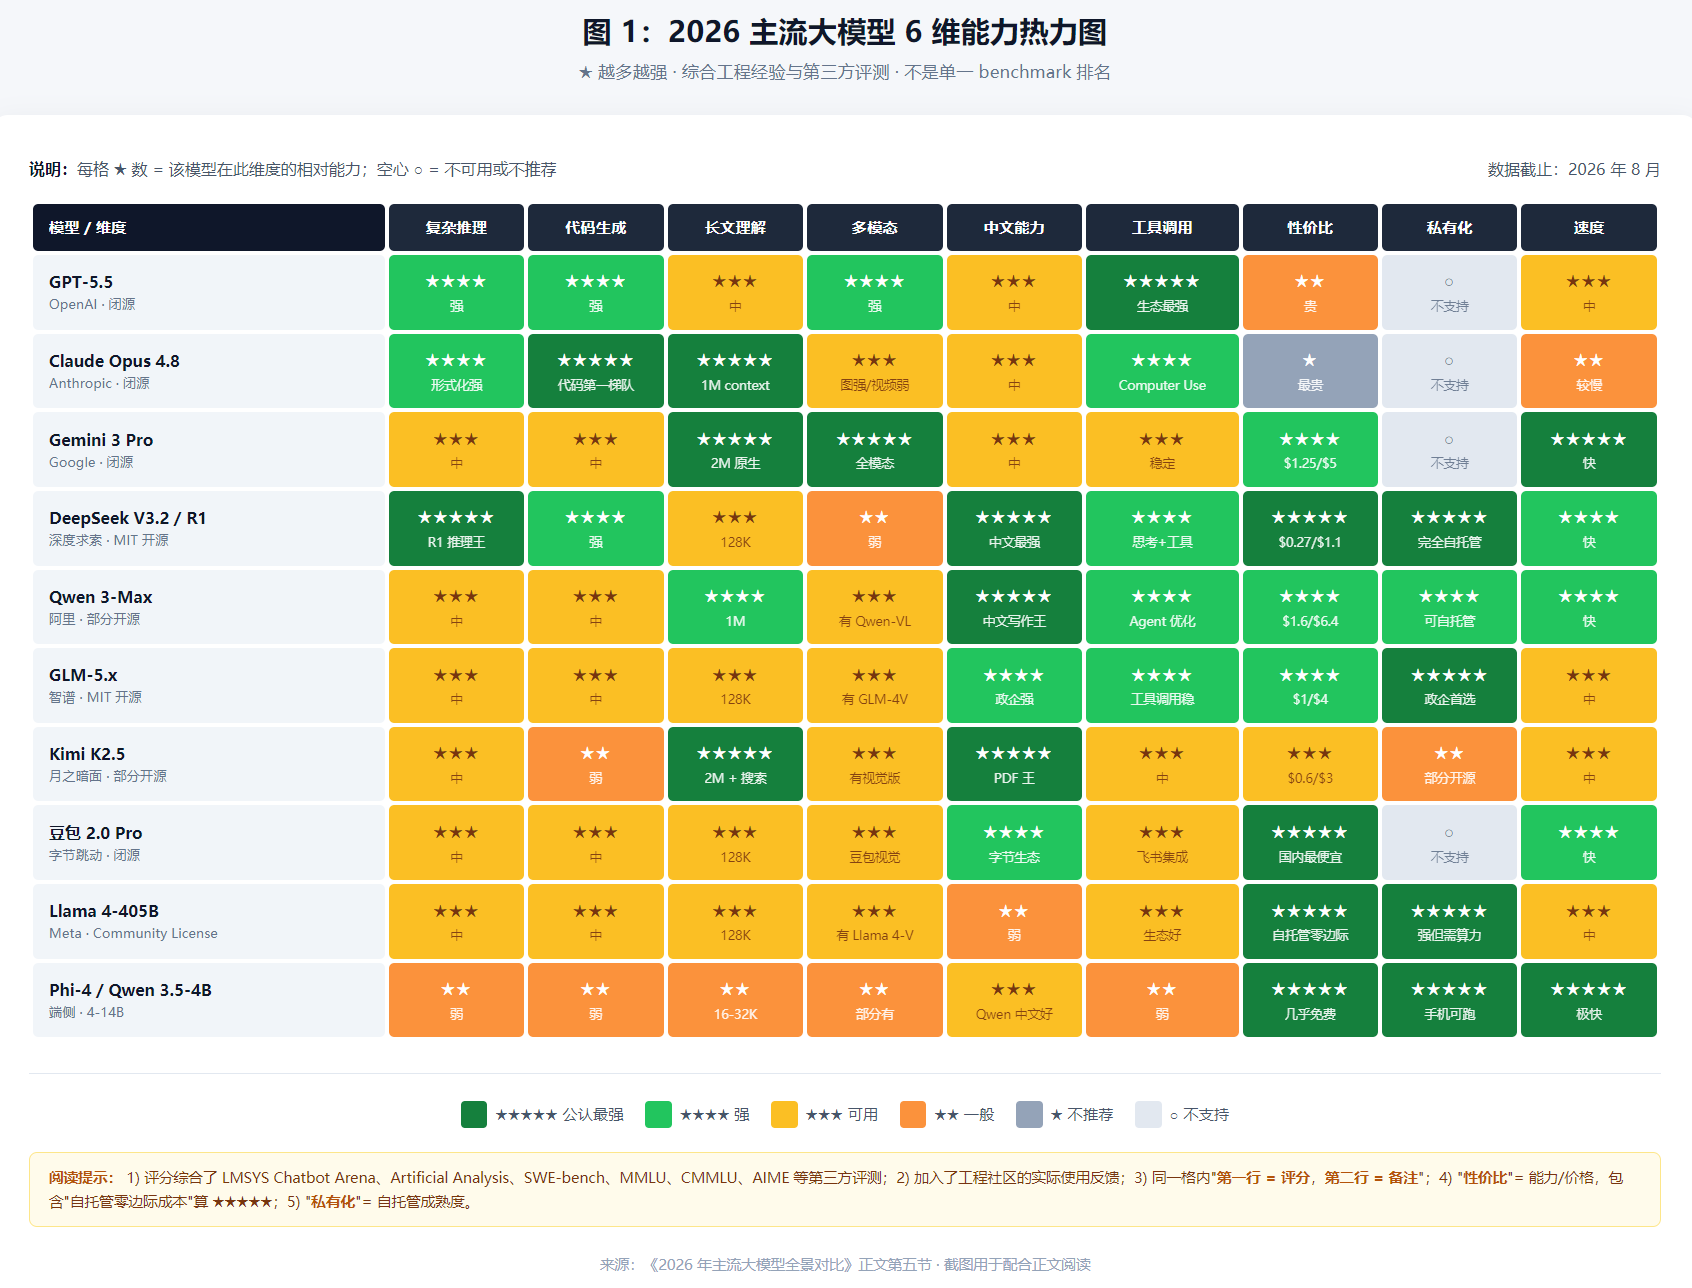
Task: Click the gray-blue 不推荐 legend swatch
Action: point(1029,1114)
